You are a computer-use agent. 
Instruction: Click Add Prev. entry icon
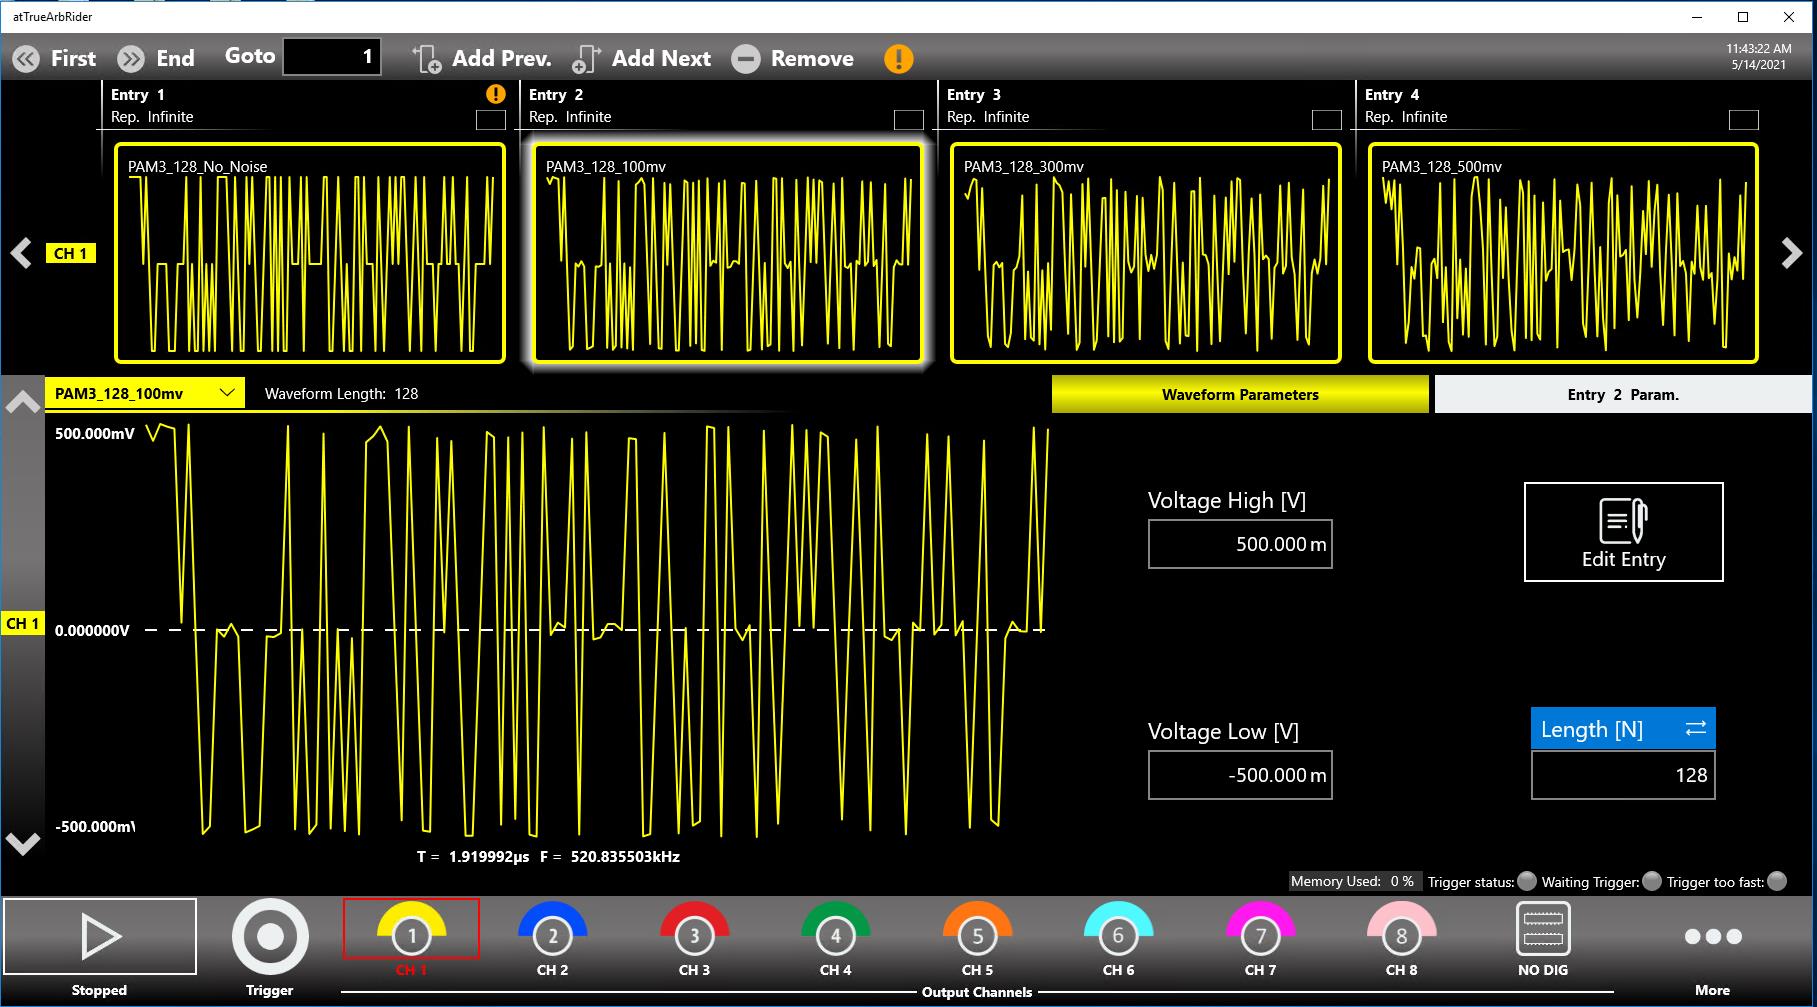[427, 59]
